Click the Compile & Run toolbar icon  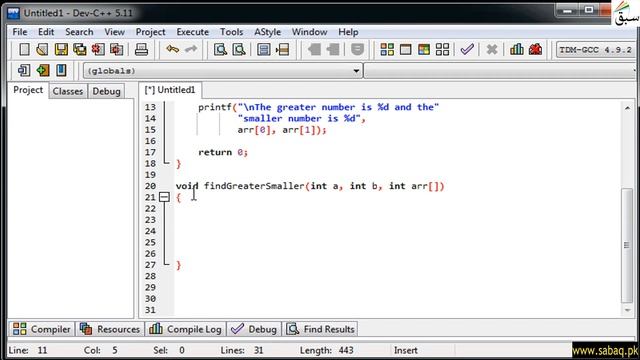pos(424,50)
